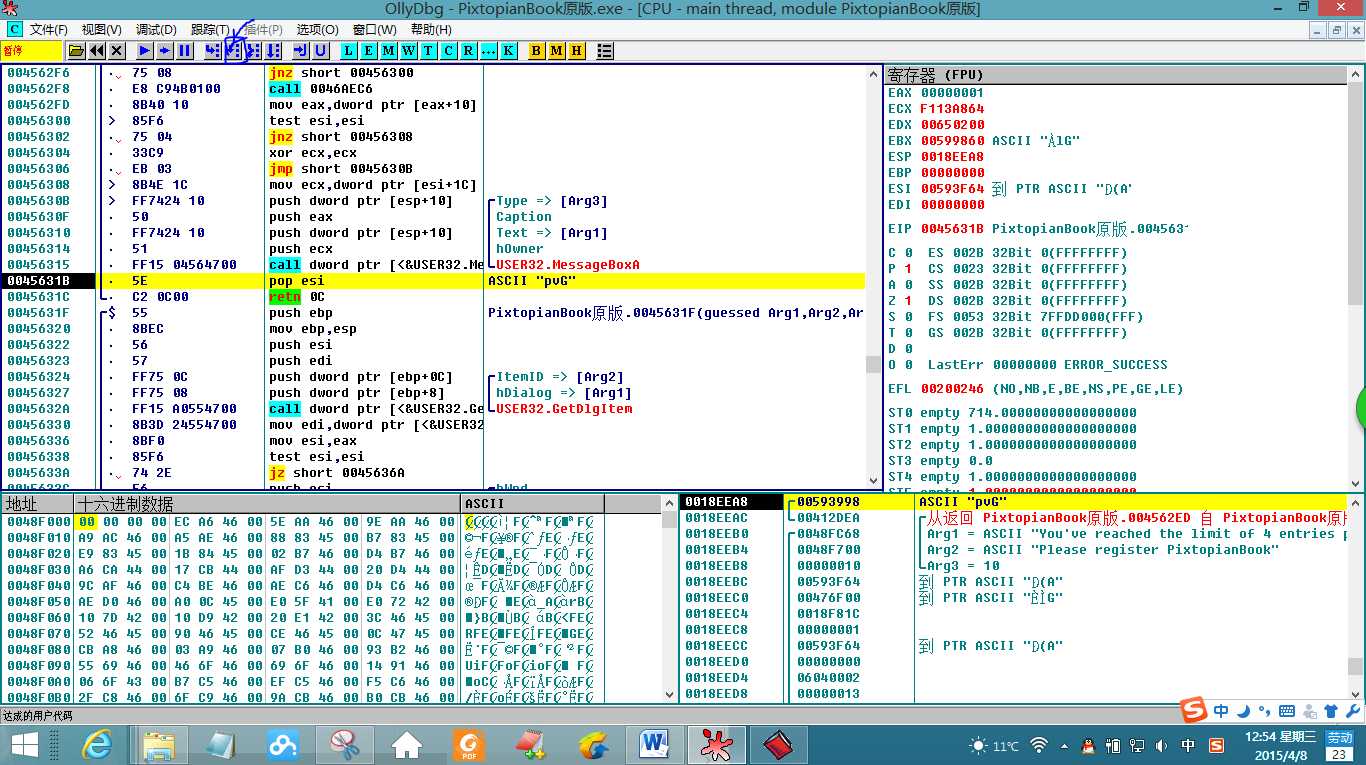Click the Run thread toolbar icon
This screenshot has width=1366, height=765.
165,50
